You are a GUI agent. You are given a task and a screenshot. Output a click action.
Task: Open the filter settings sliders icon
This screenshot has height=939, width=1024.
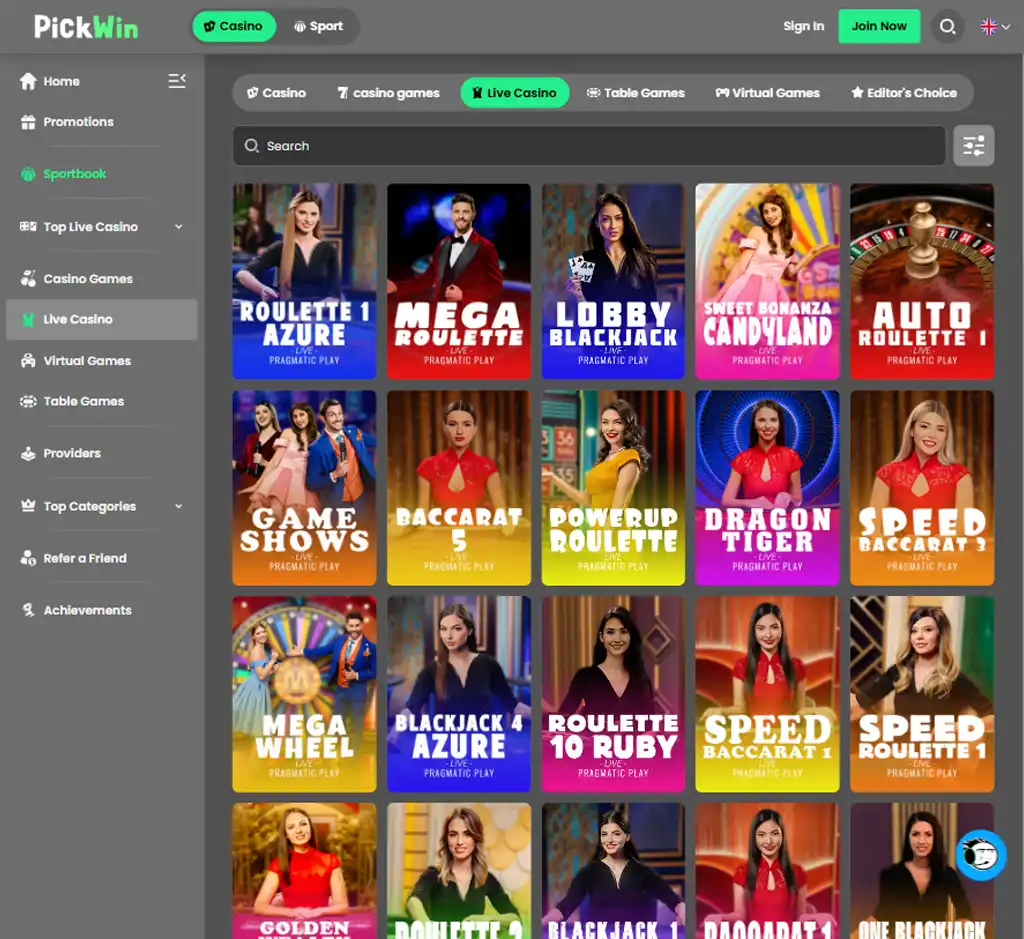(x=974, y=146)
